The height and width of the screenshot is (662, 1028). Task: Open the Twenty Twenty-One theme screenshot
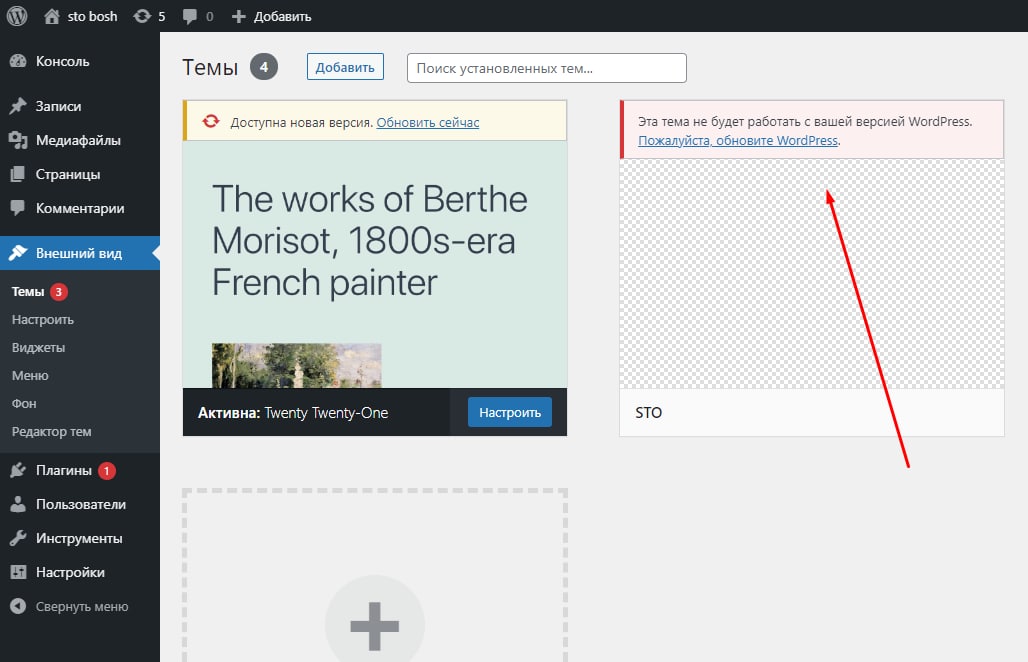374,264
